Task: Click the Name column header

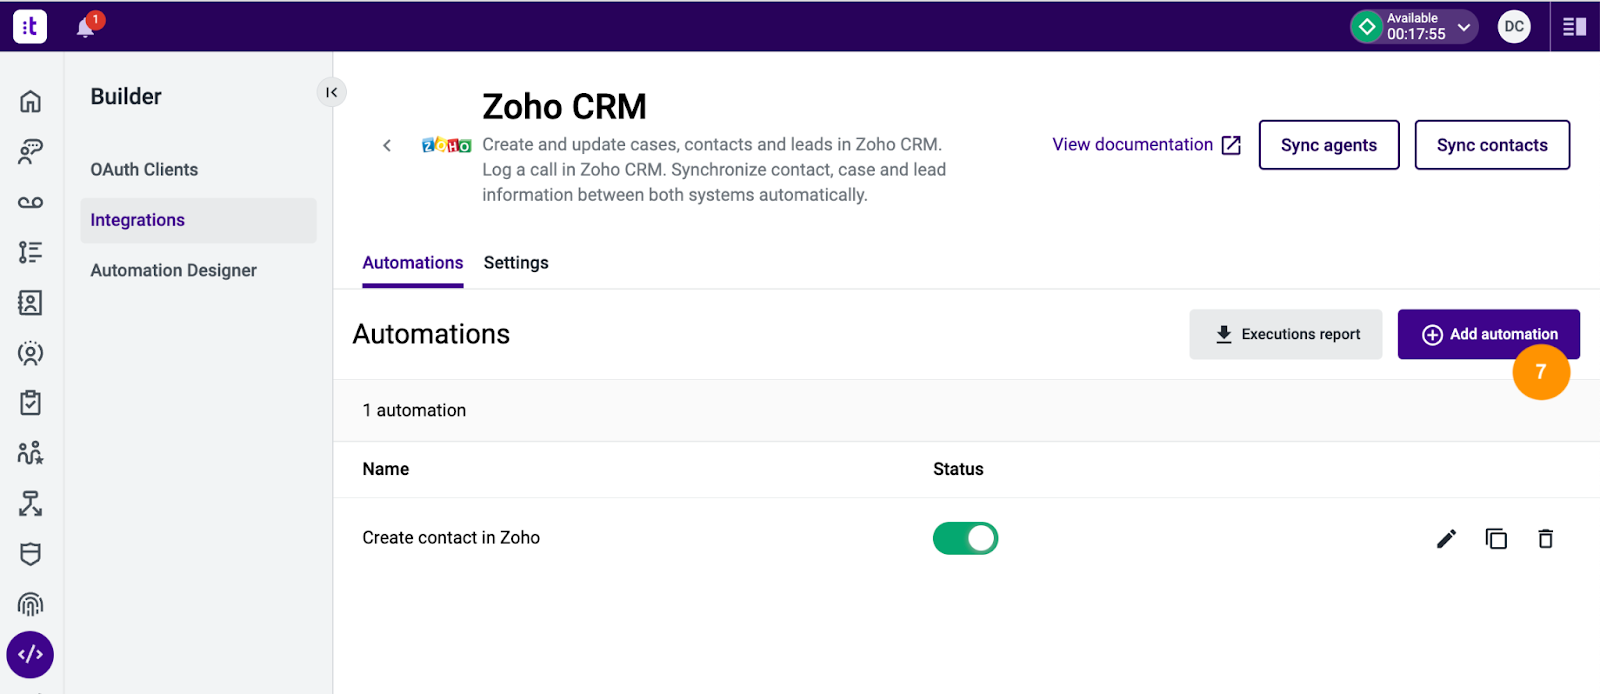Action: 386,469
